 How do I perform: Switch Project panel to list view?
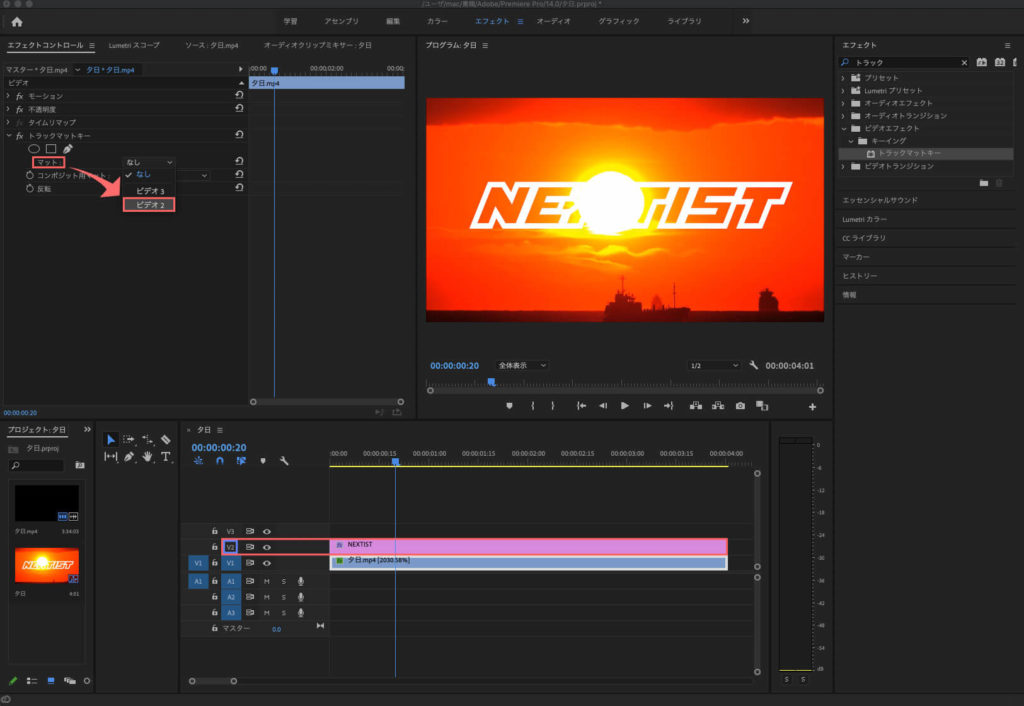(31, 681)
